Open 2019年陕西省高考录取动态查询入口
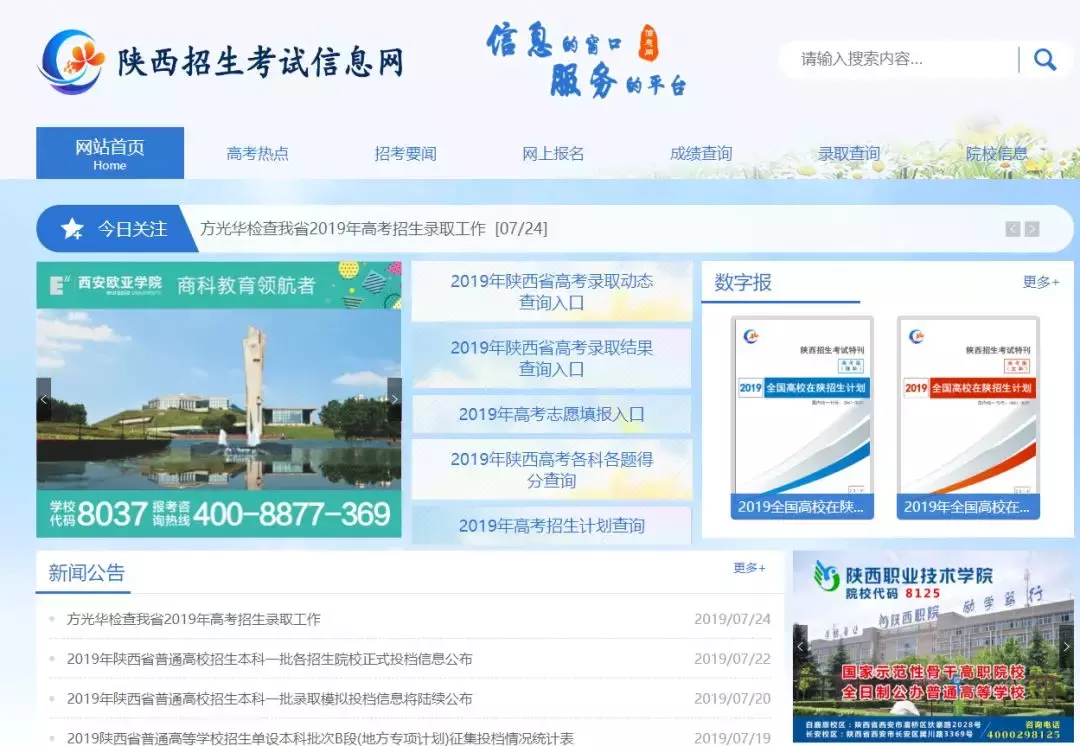This screenshot has height=746, width=1080. [552, 291]
